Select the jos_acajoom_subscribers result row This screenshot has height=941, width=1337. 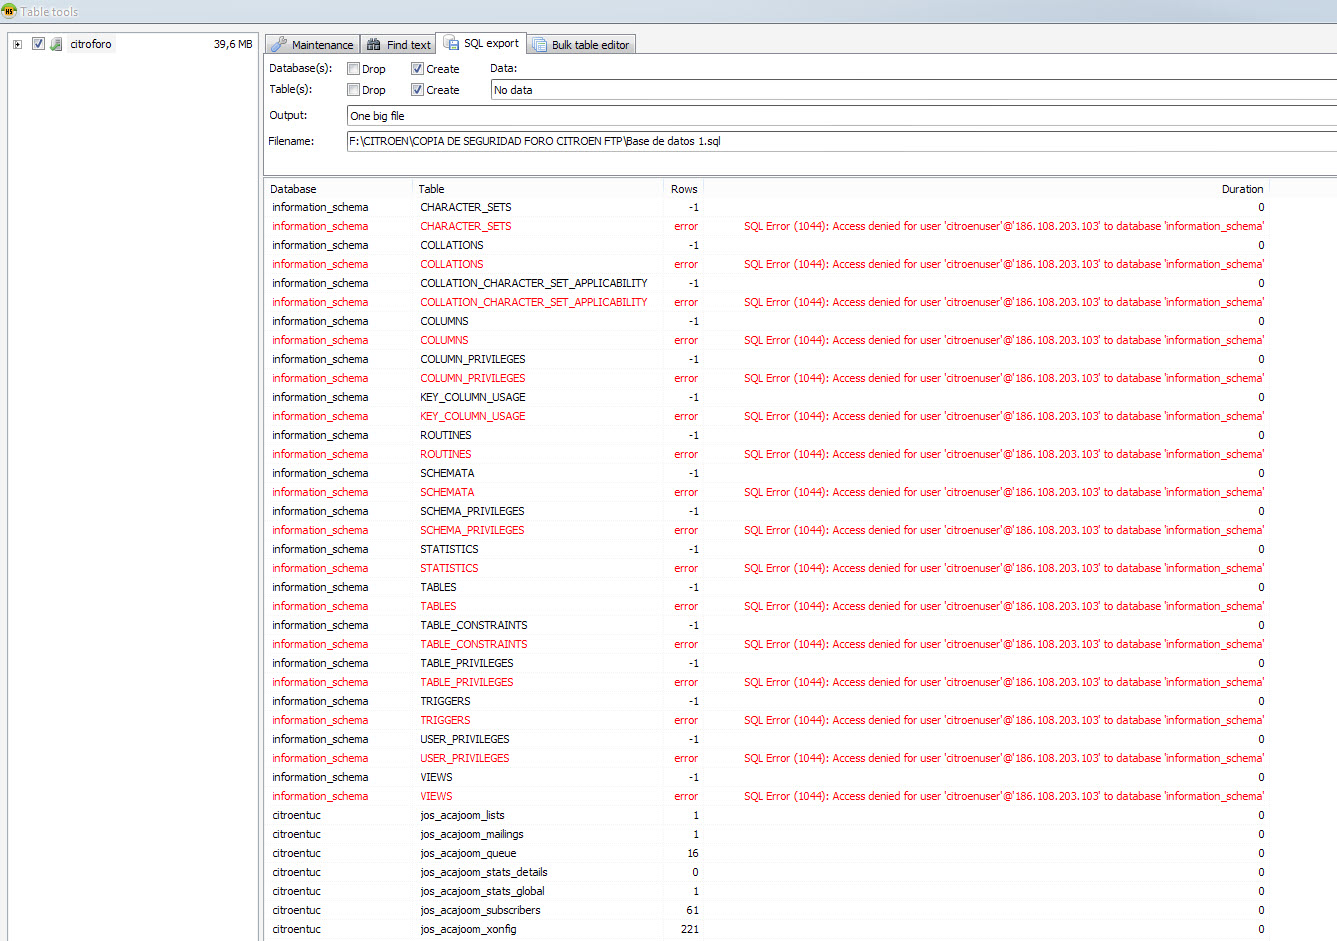click(480, 910)
